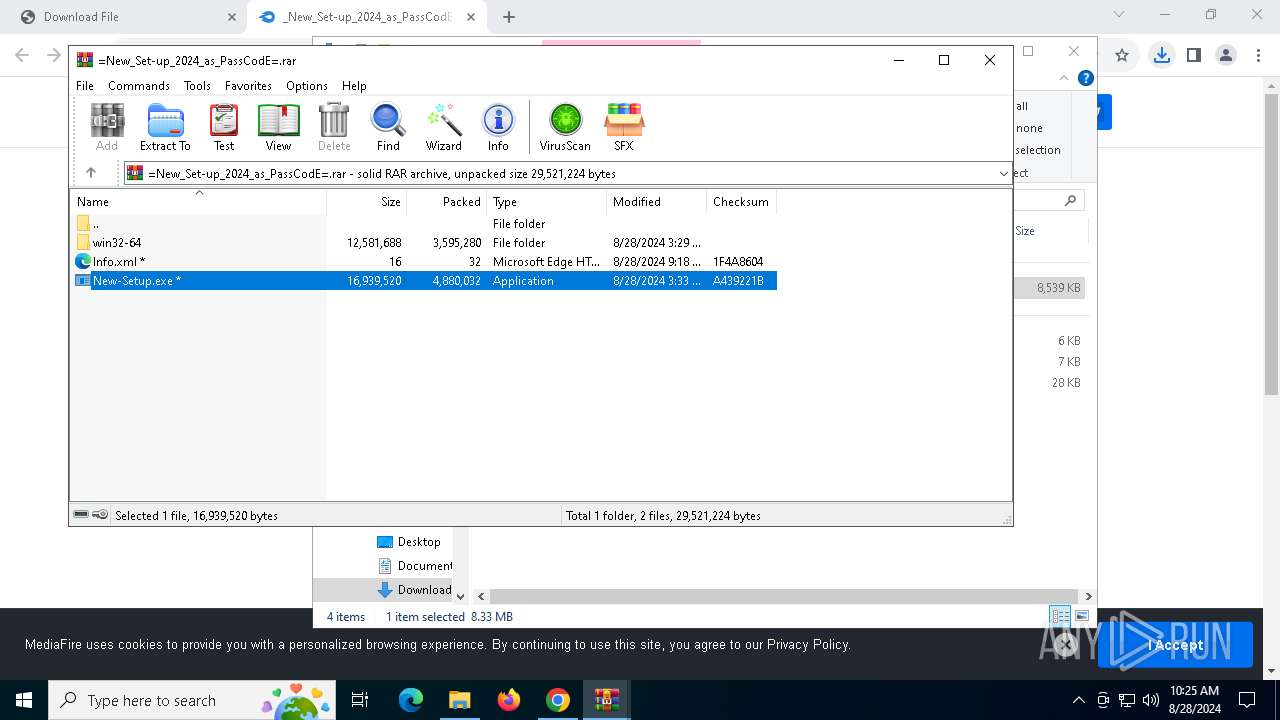1280x720 pixels.
Task: Open the browser profile icon
Action: [1226, 56]
